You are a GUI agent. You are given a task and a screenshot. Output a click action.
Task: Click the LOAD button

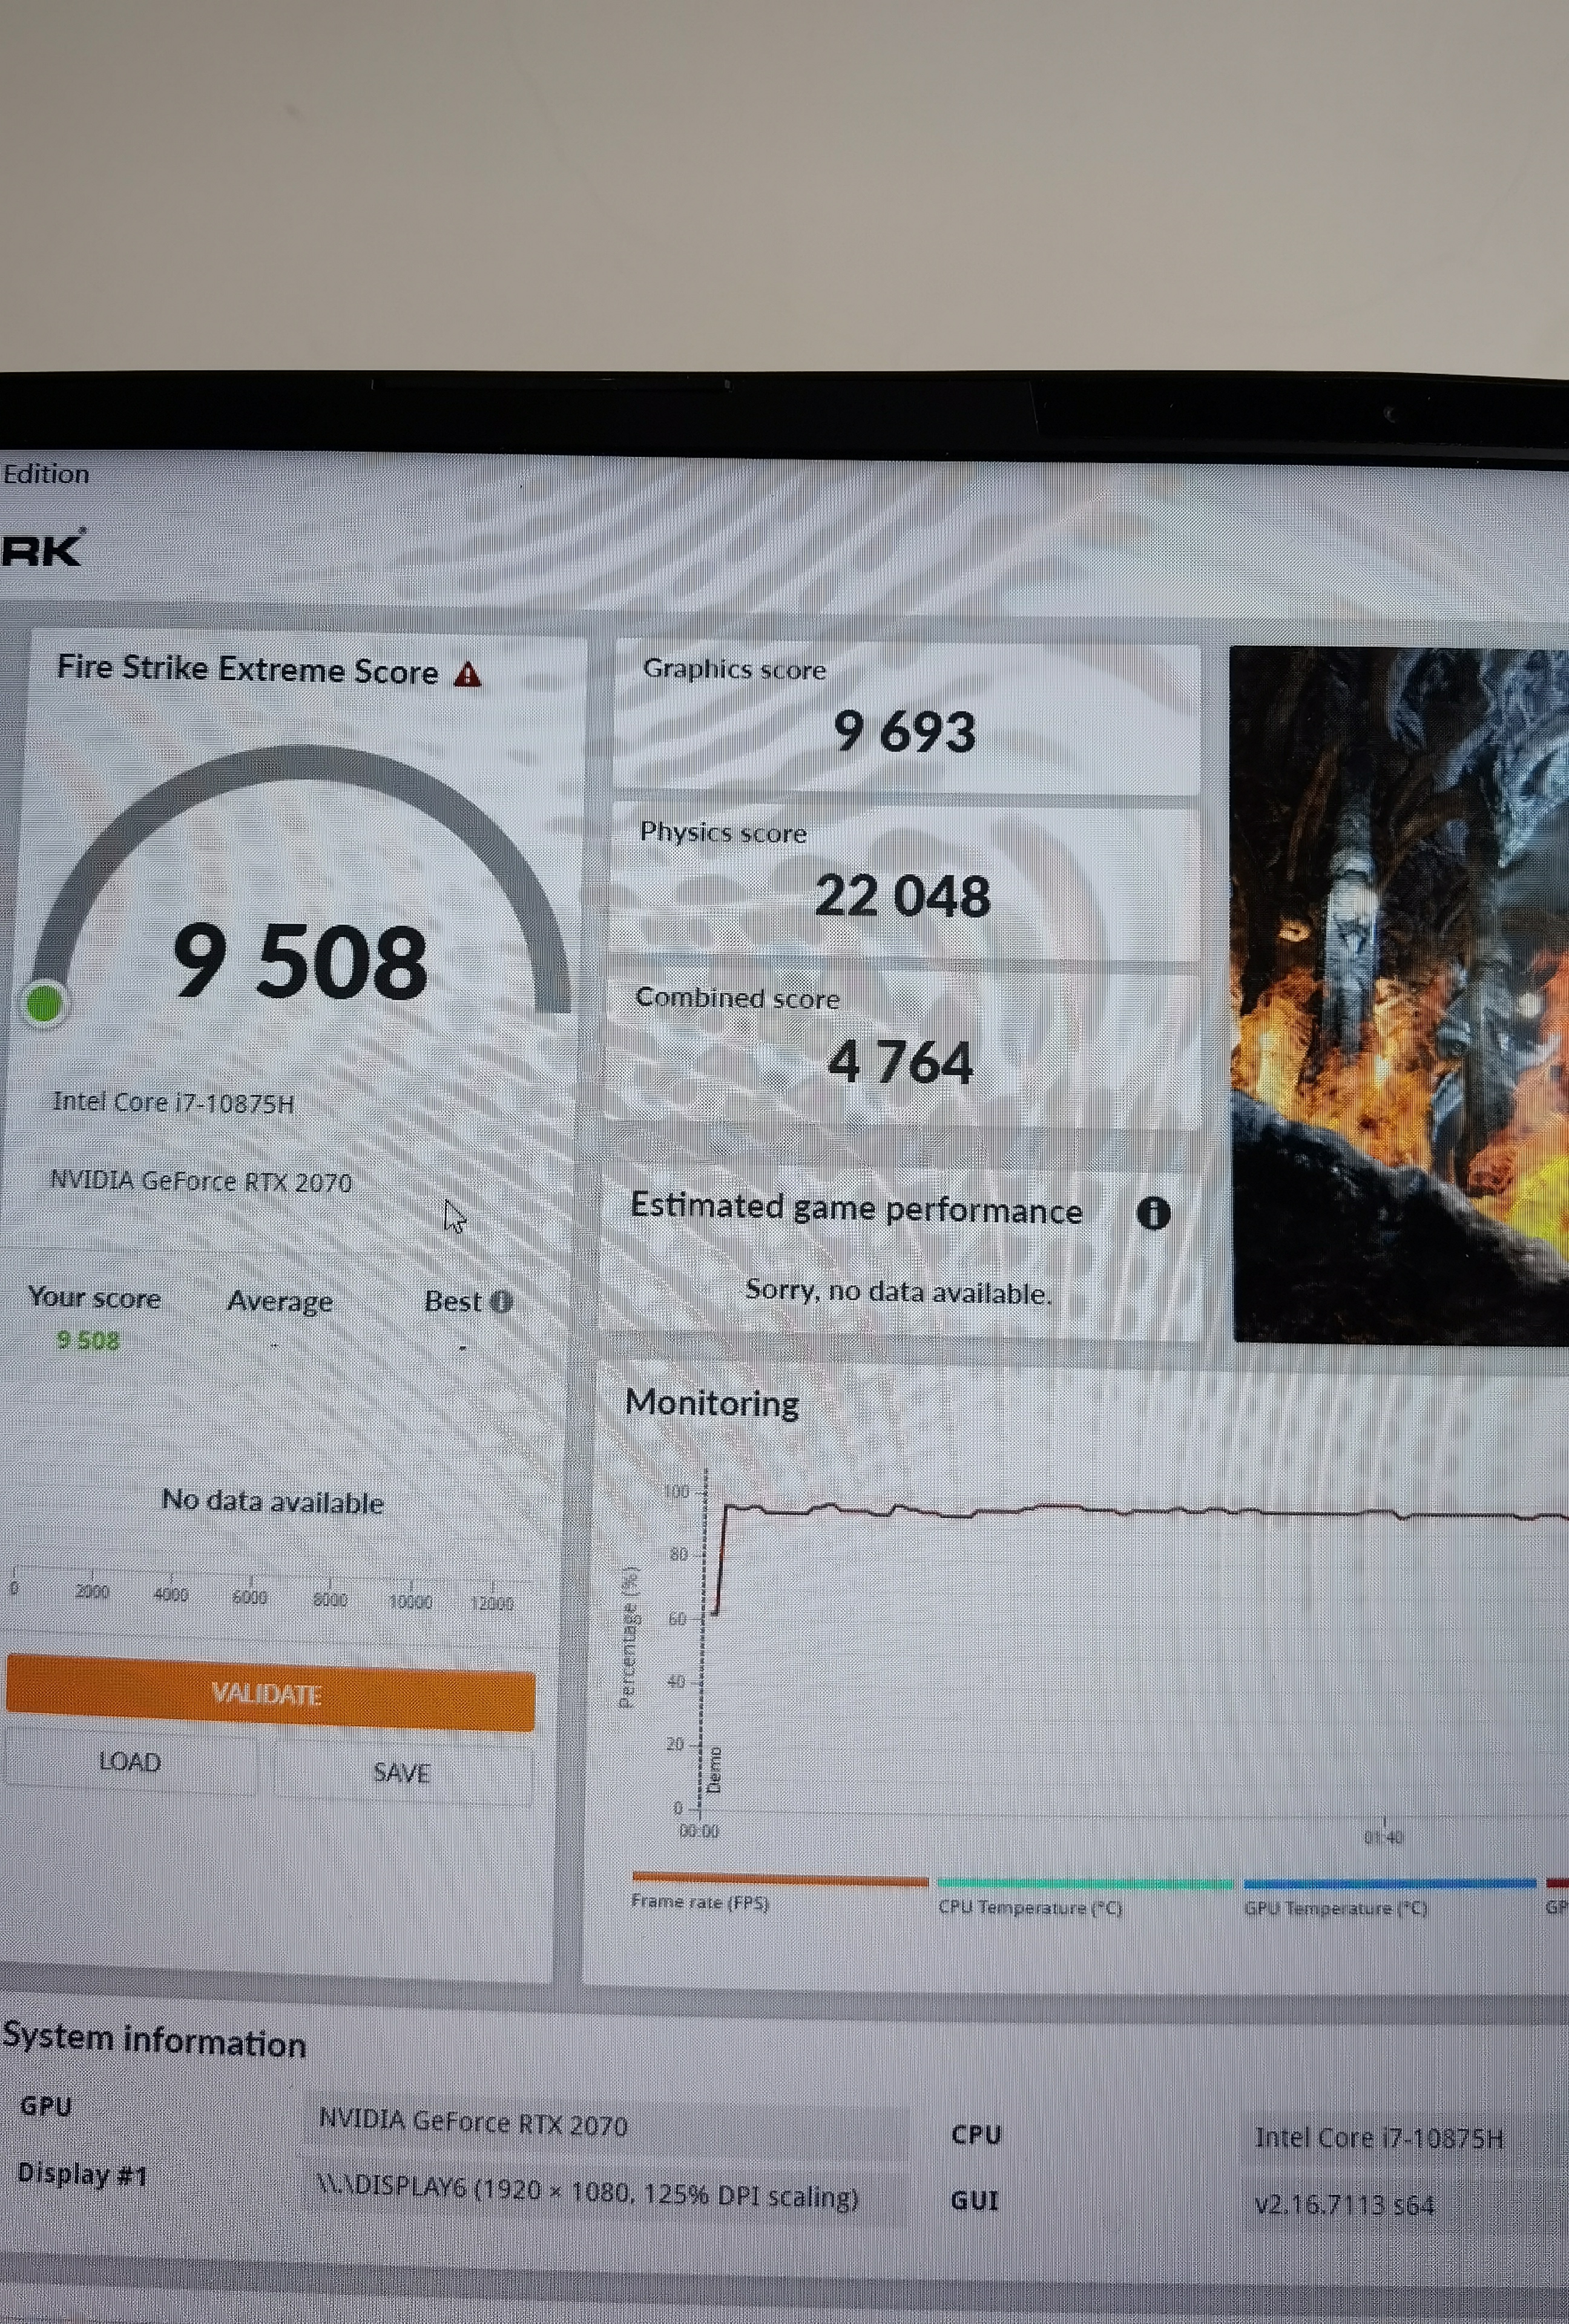coord(130,1761)
